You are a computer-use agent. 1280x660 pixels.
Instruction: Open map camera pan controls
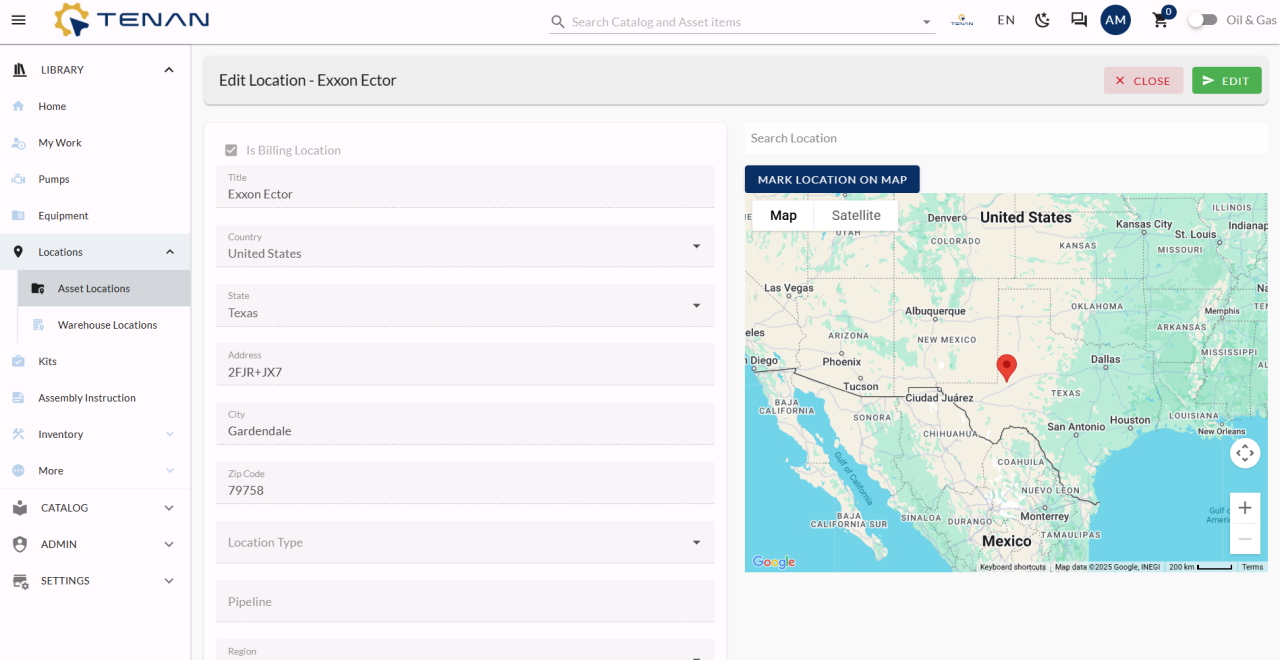click(x=1245, y=453)
